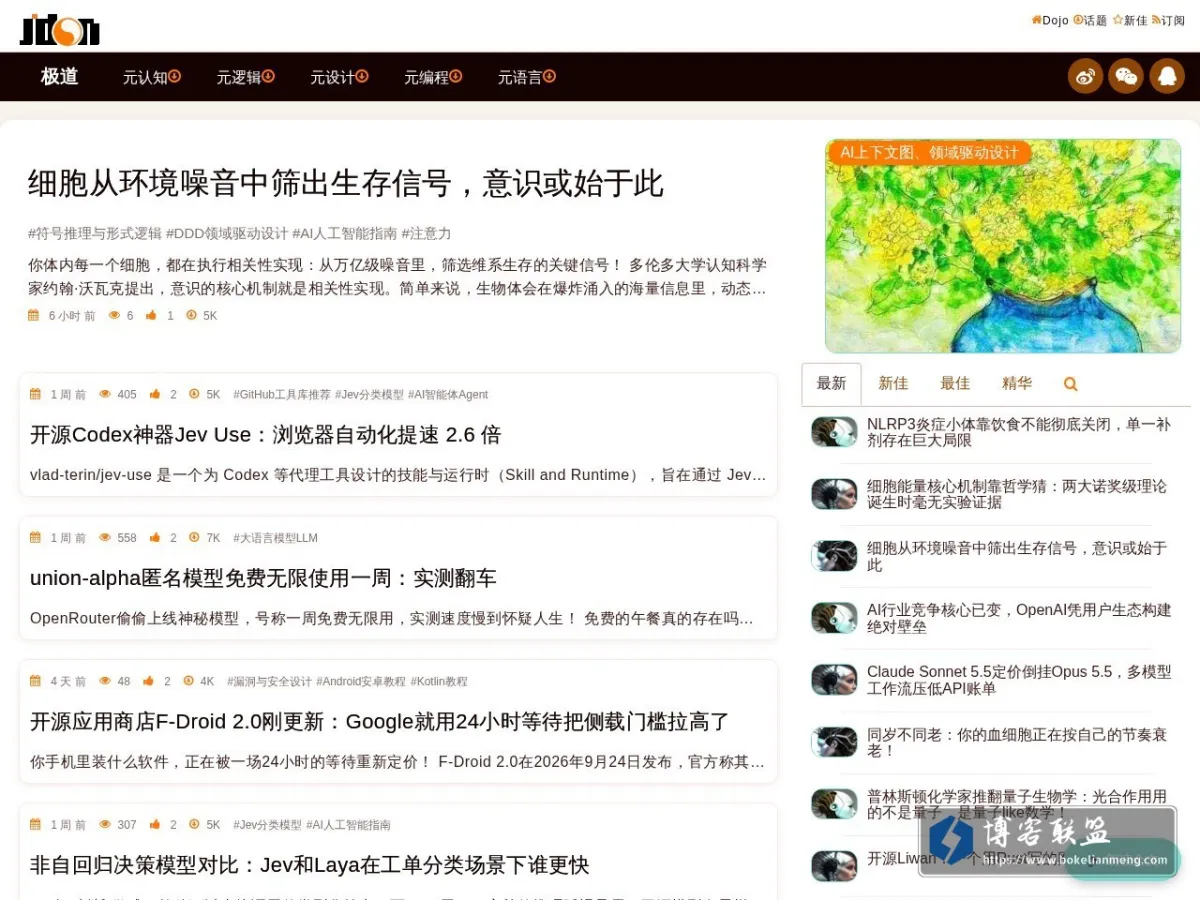Image resolution: width=1200 pixels, height=900 pixels.
Task: Click avatar beside Claude Sonnet 5.5 article
Action: [834, 680]
